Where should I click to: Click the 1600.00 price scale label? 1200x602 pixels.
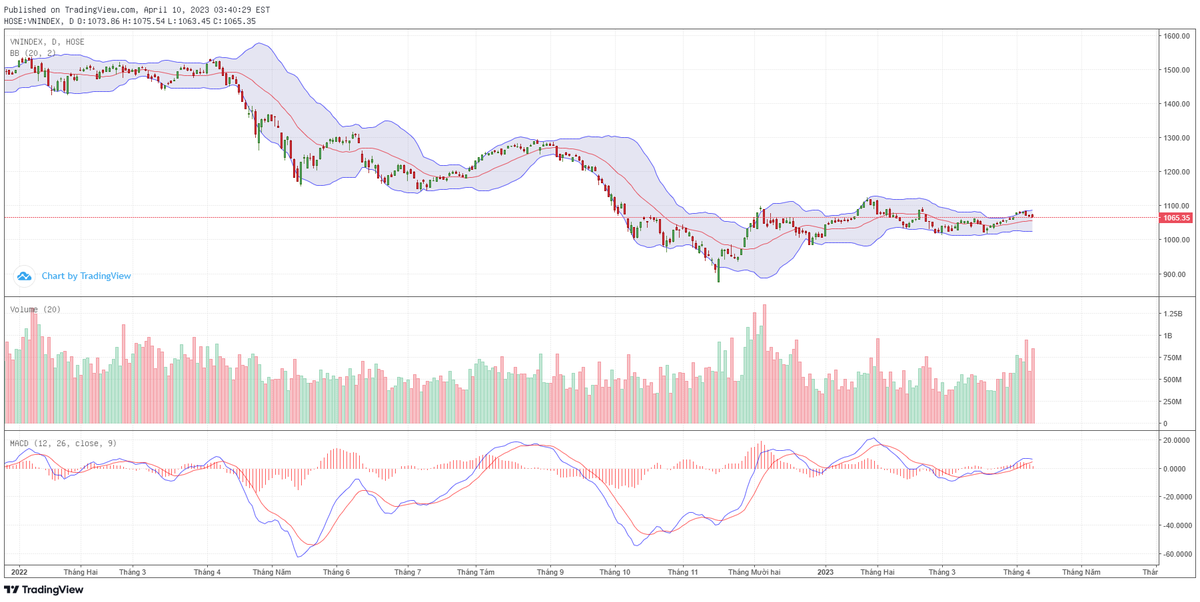click(x=1174, y=36)
